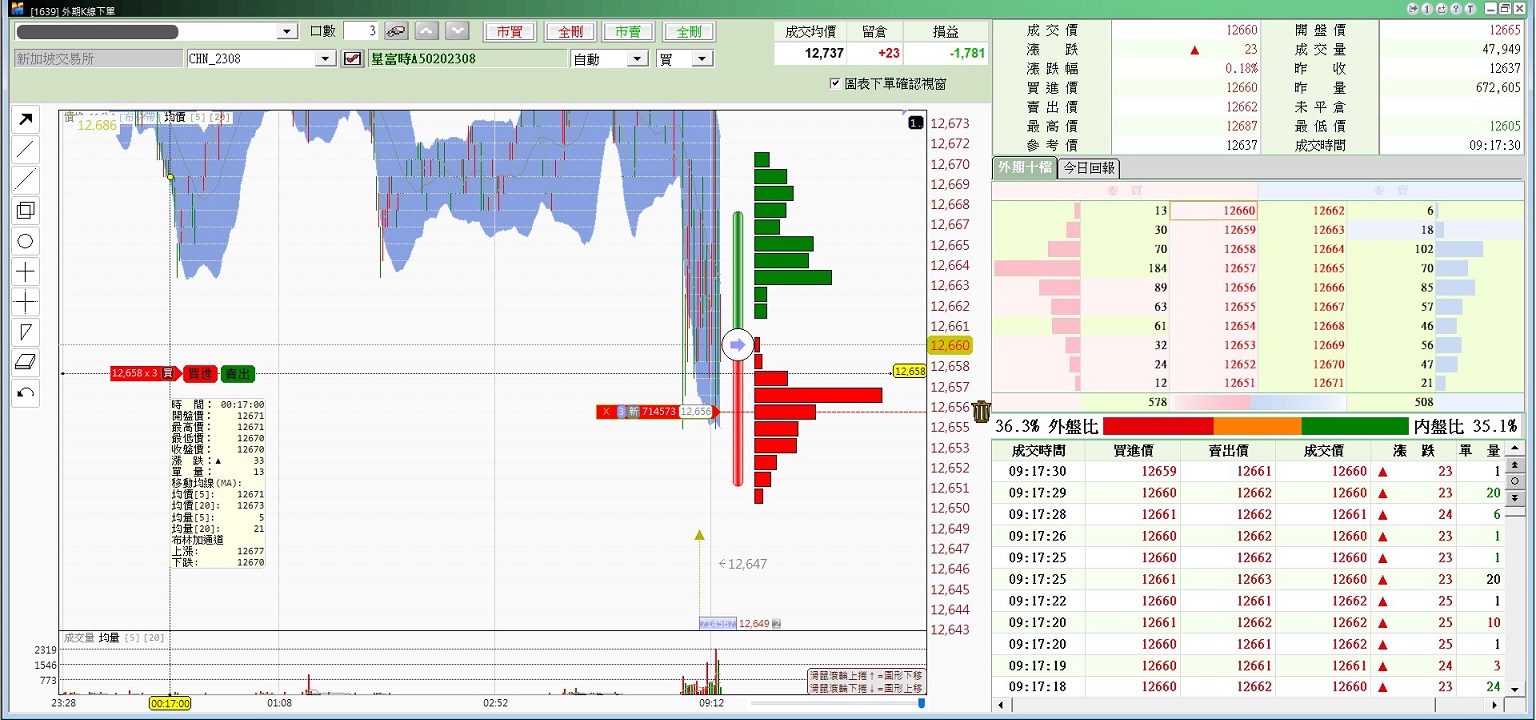Click the red checkmark icon beside CHN_2308

click(352, 59)
